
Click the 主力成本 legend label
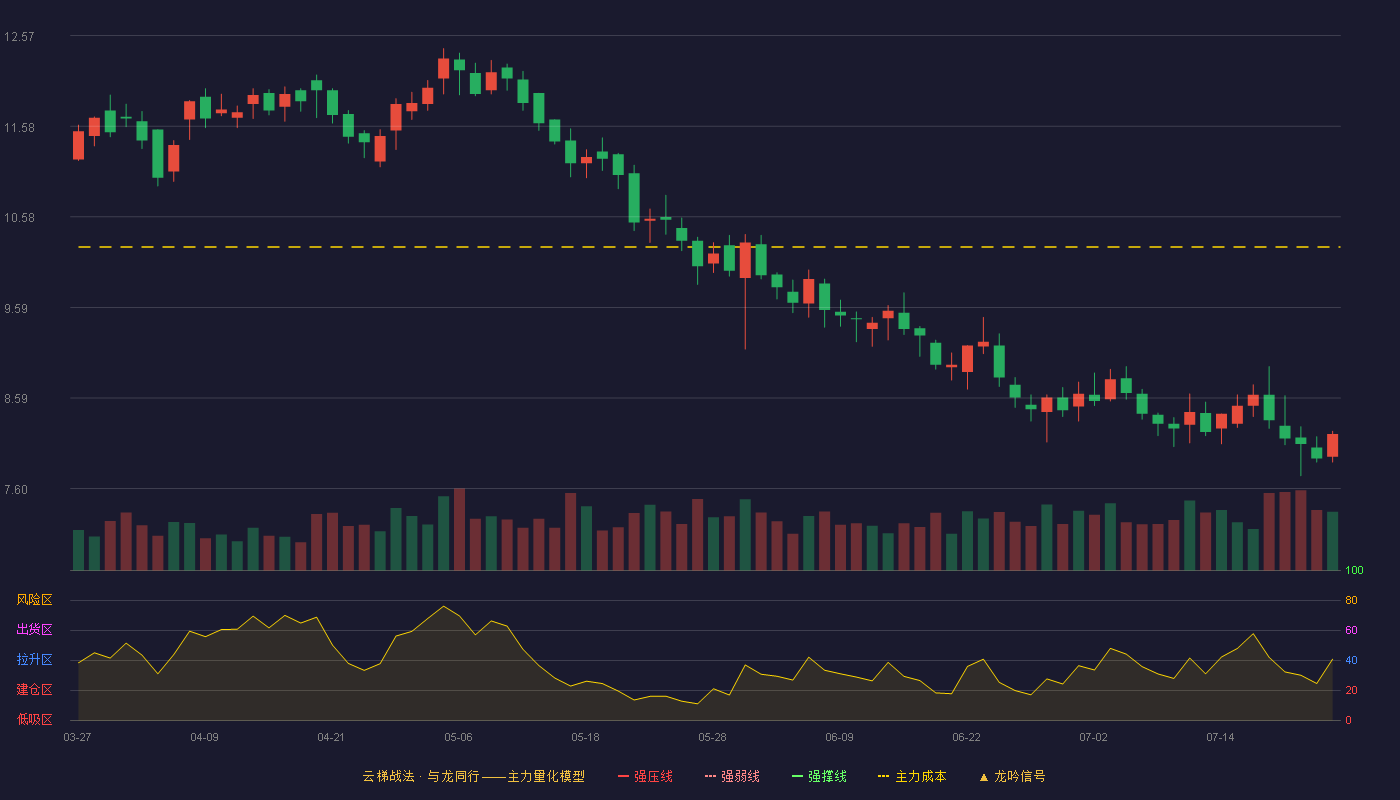[x=920, y=776]
